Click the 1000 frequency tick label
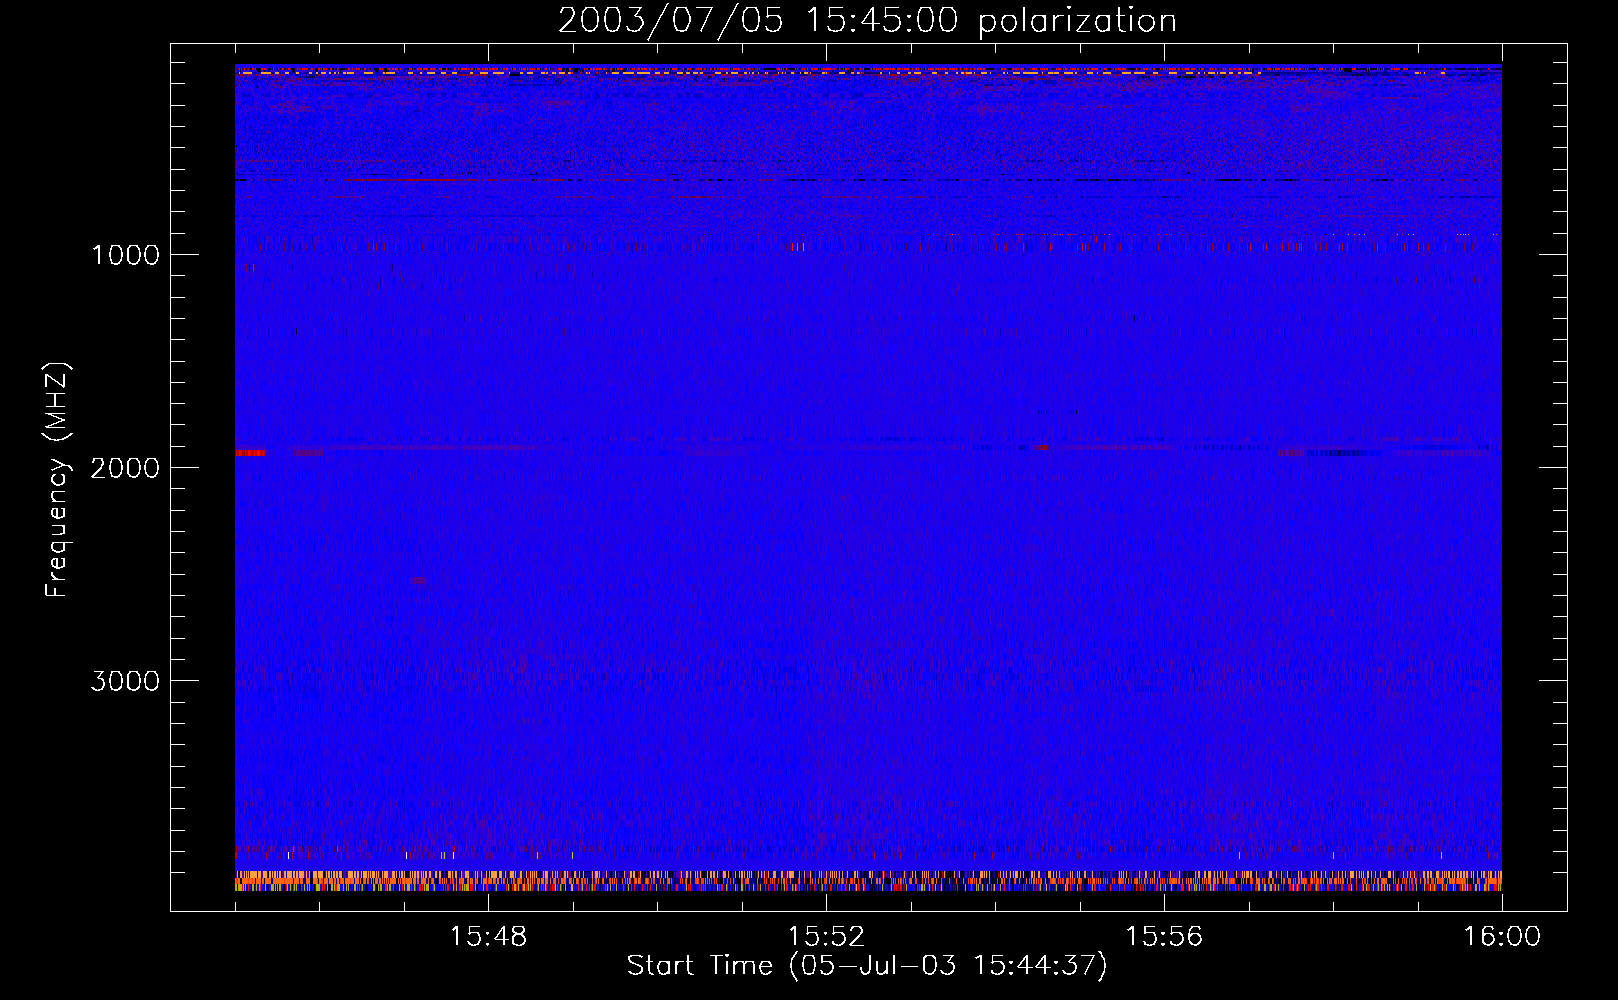 pos(125,255)
